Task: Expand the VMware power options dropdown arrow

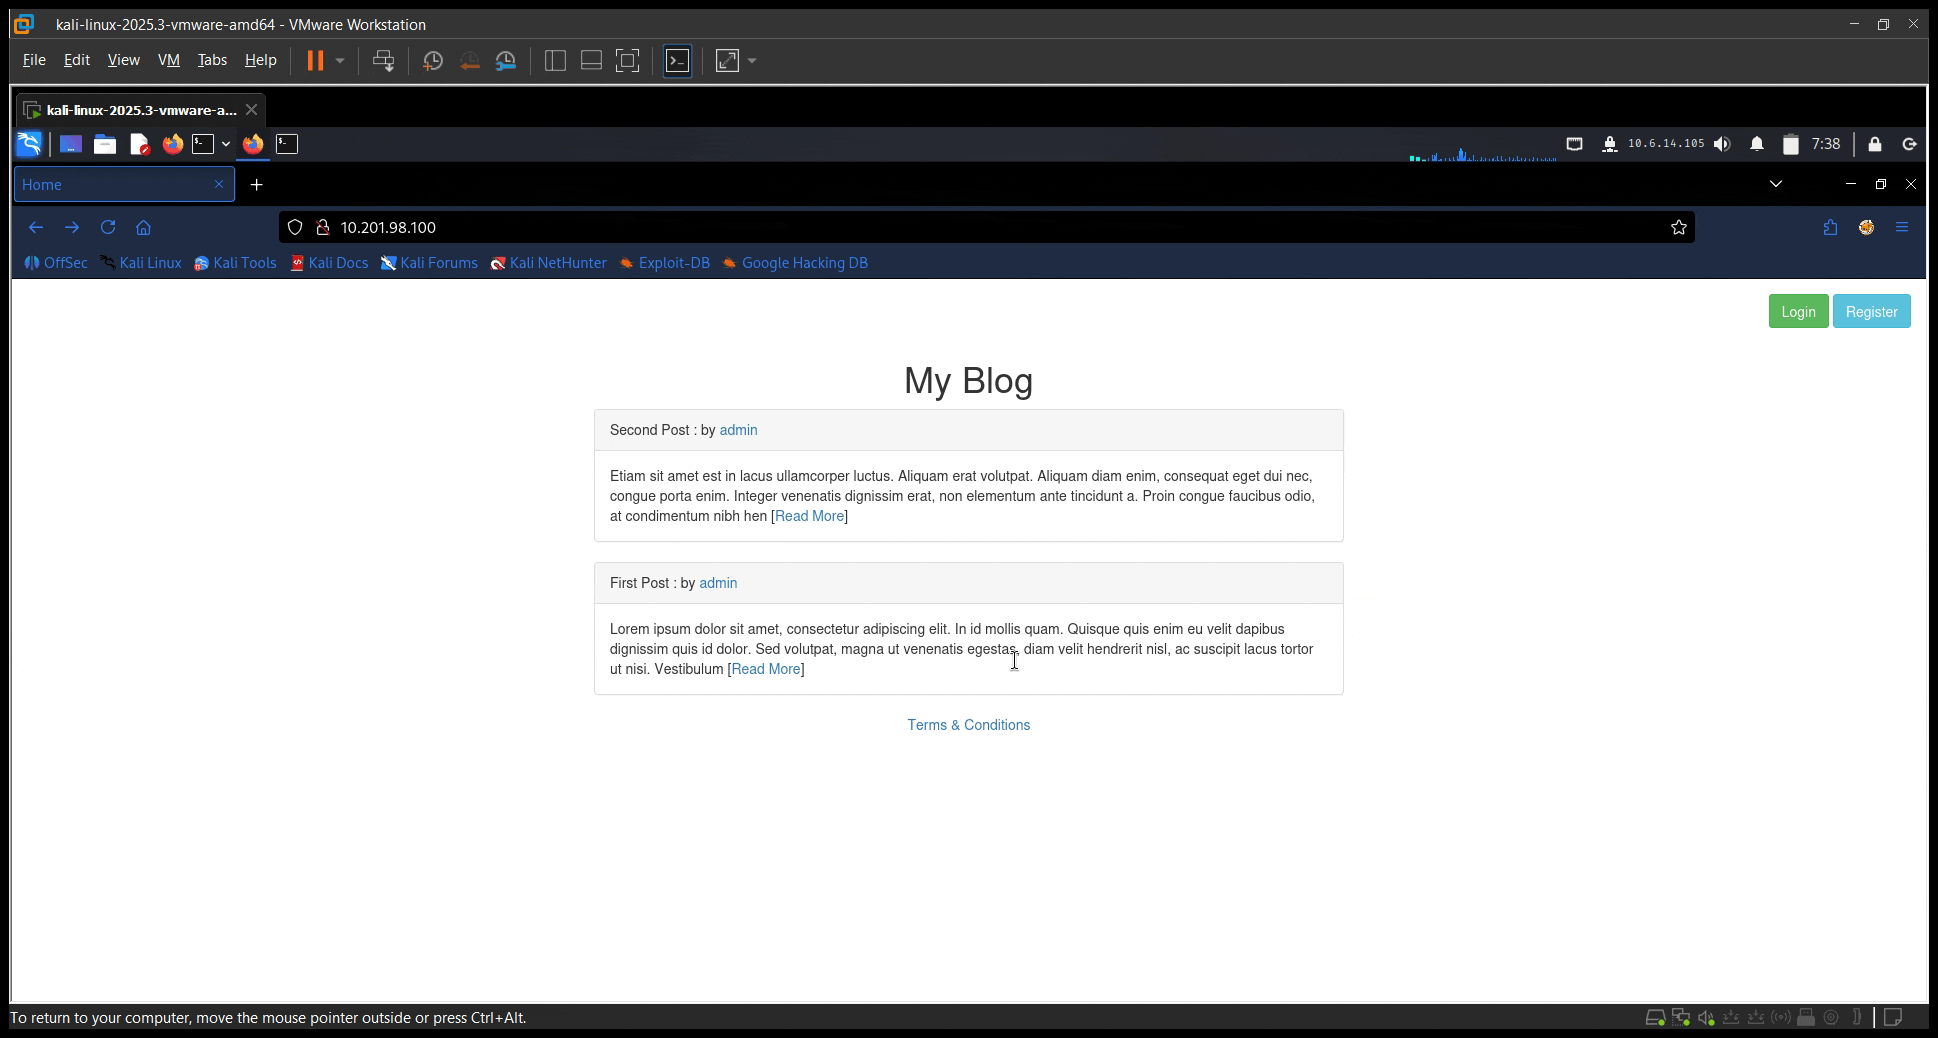Action: [340, 61]
